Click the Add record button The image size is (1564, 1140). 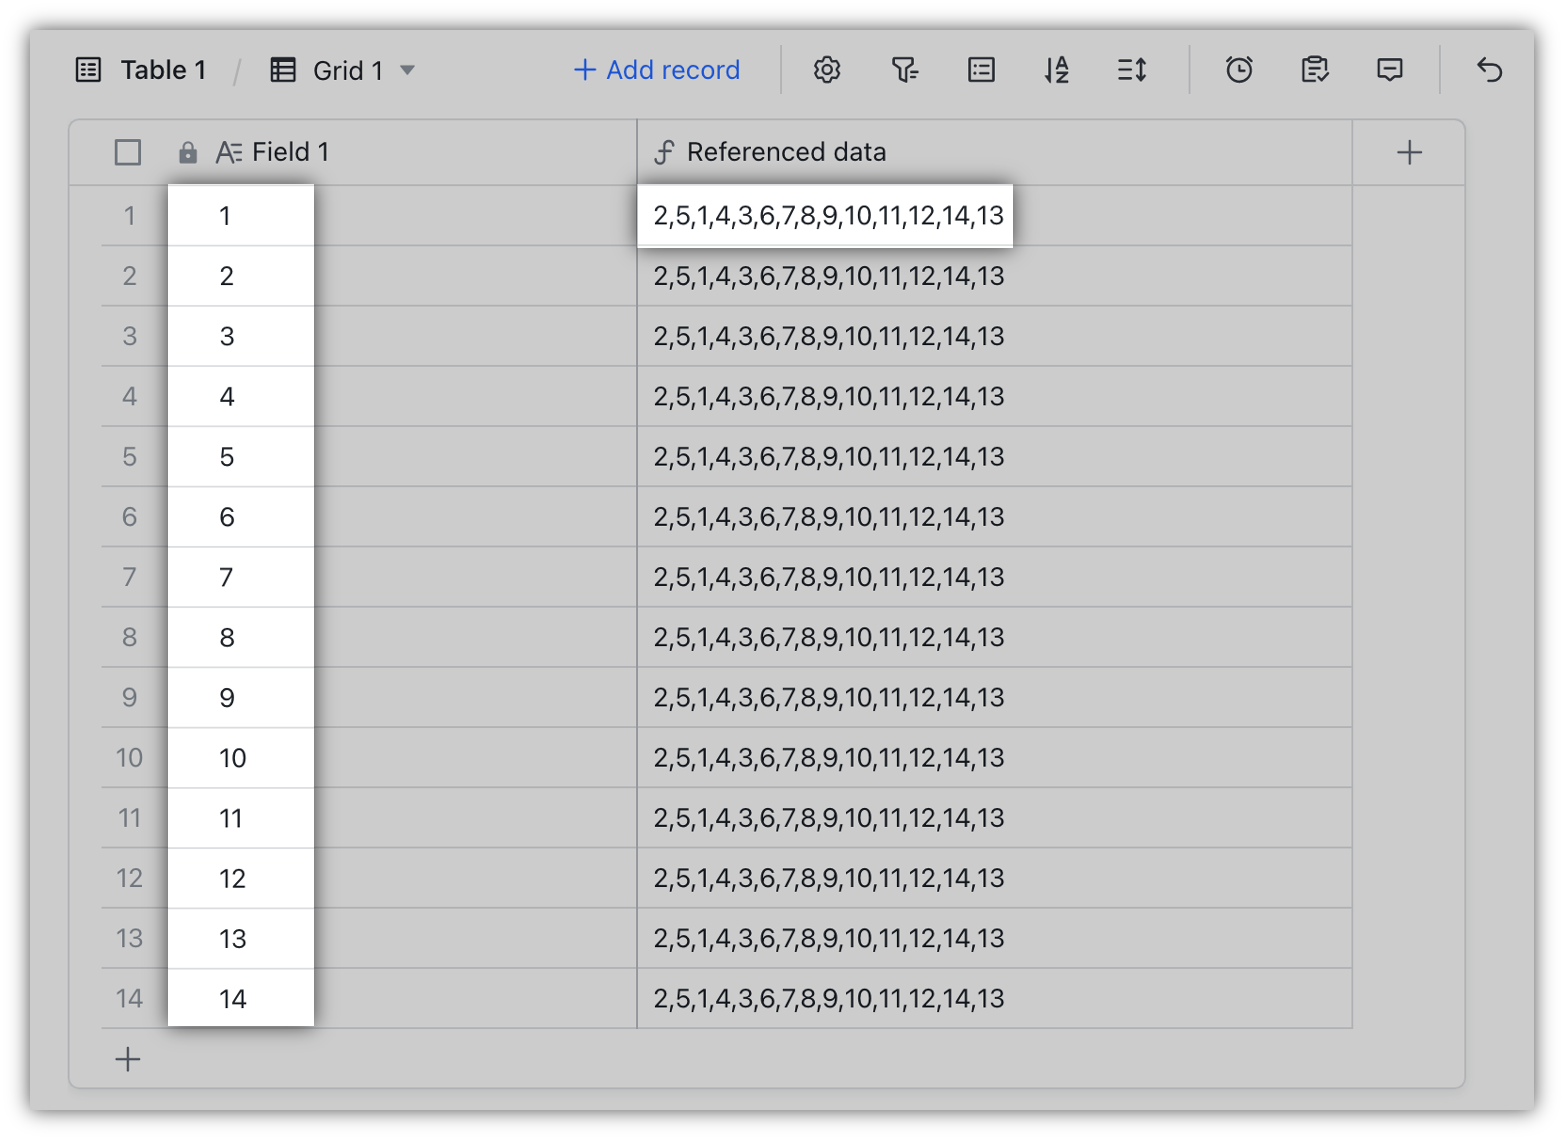(x=657, y=70)
